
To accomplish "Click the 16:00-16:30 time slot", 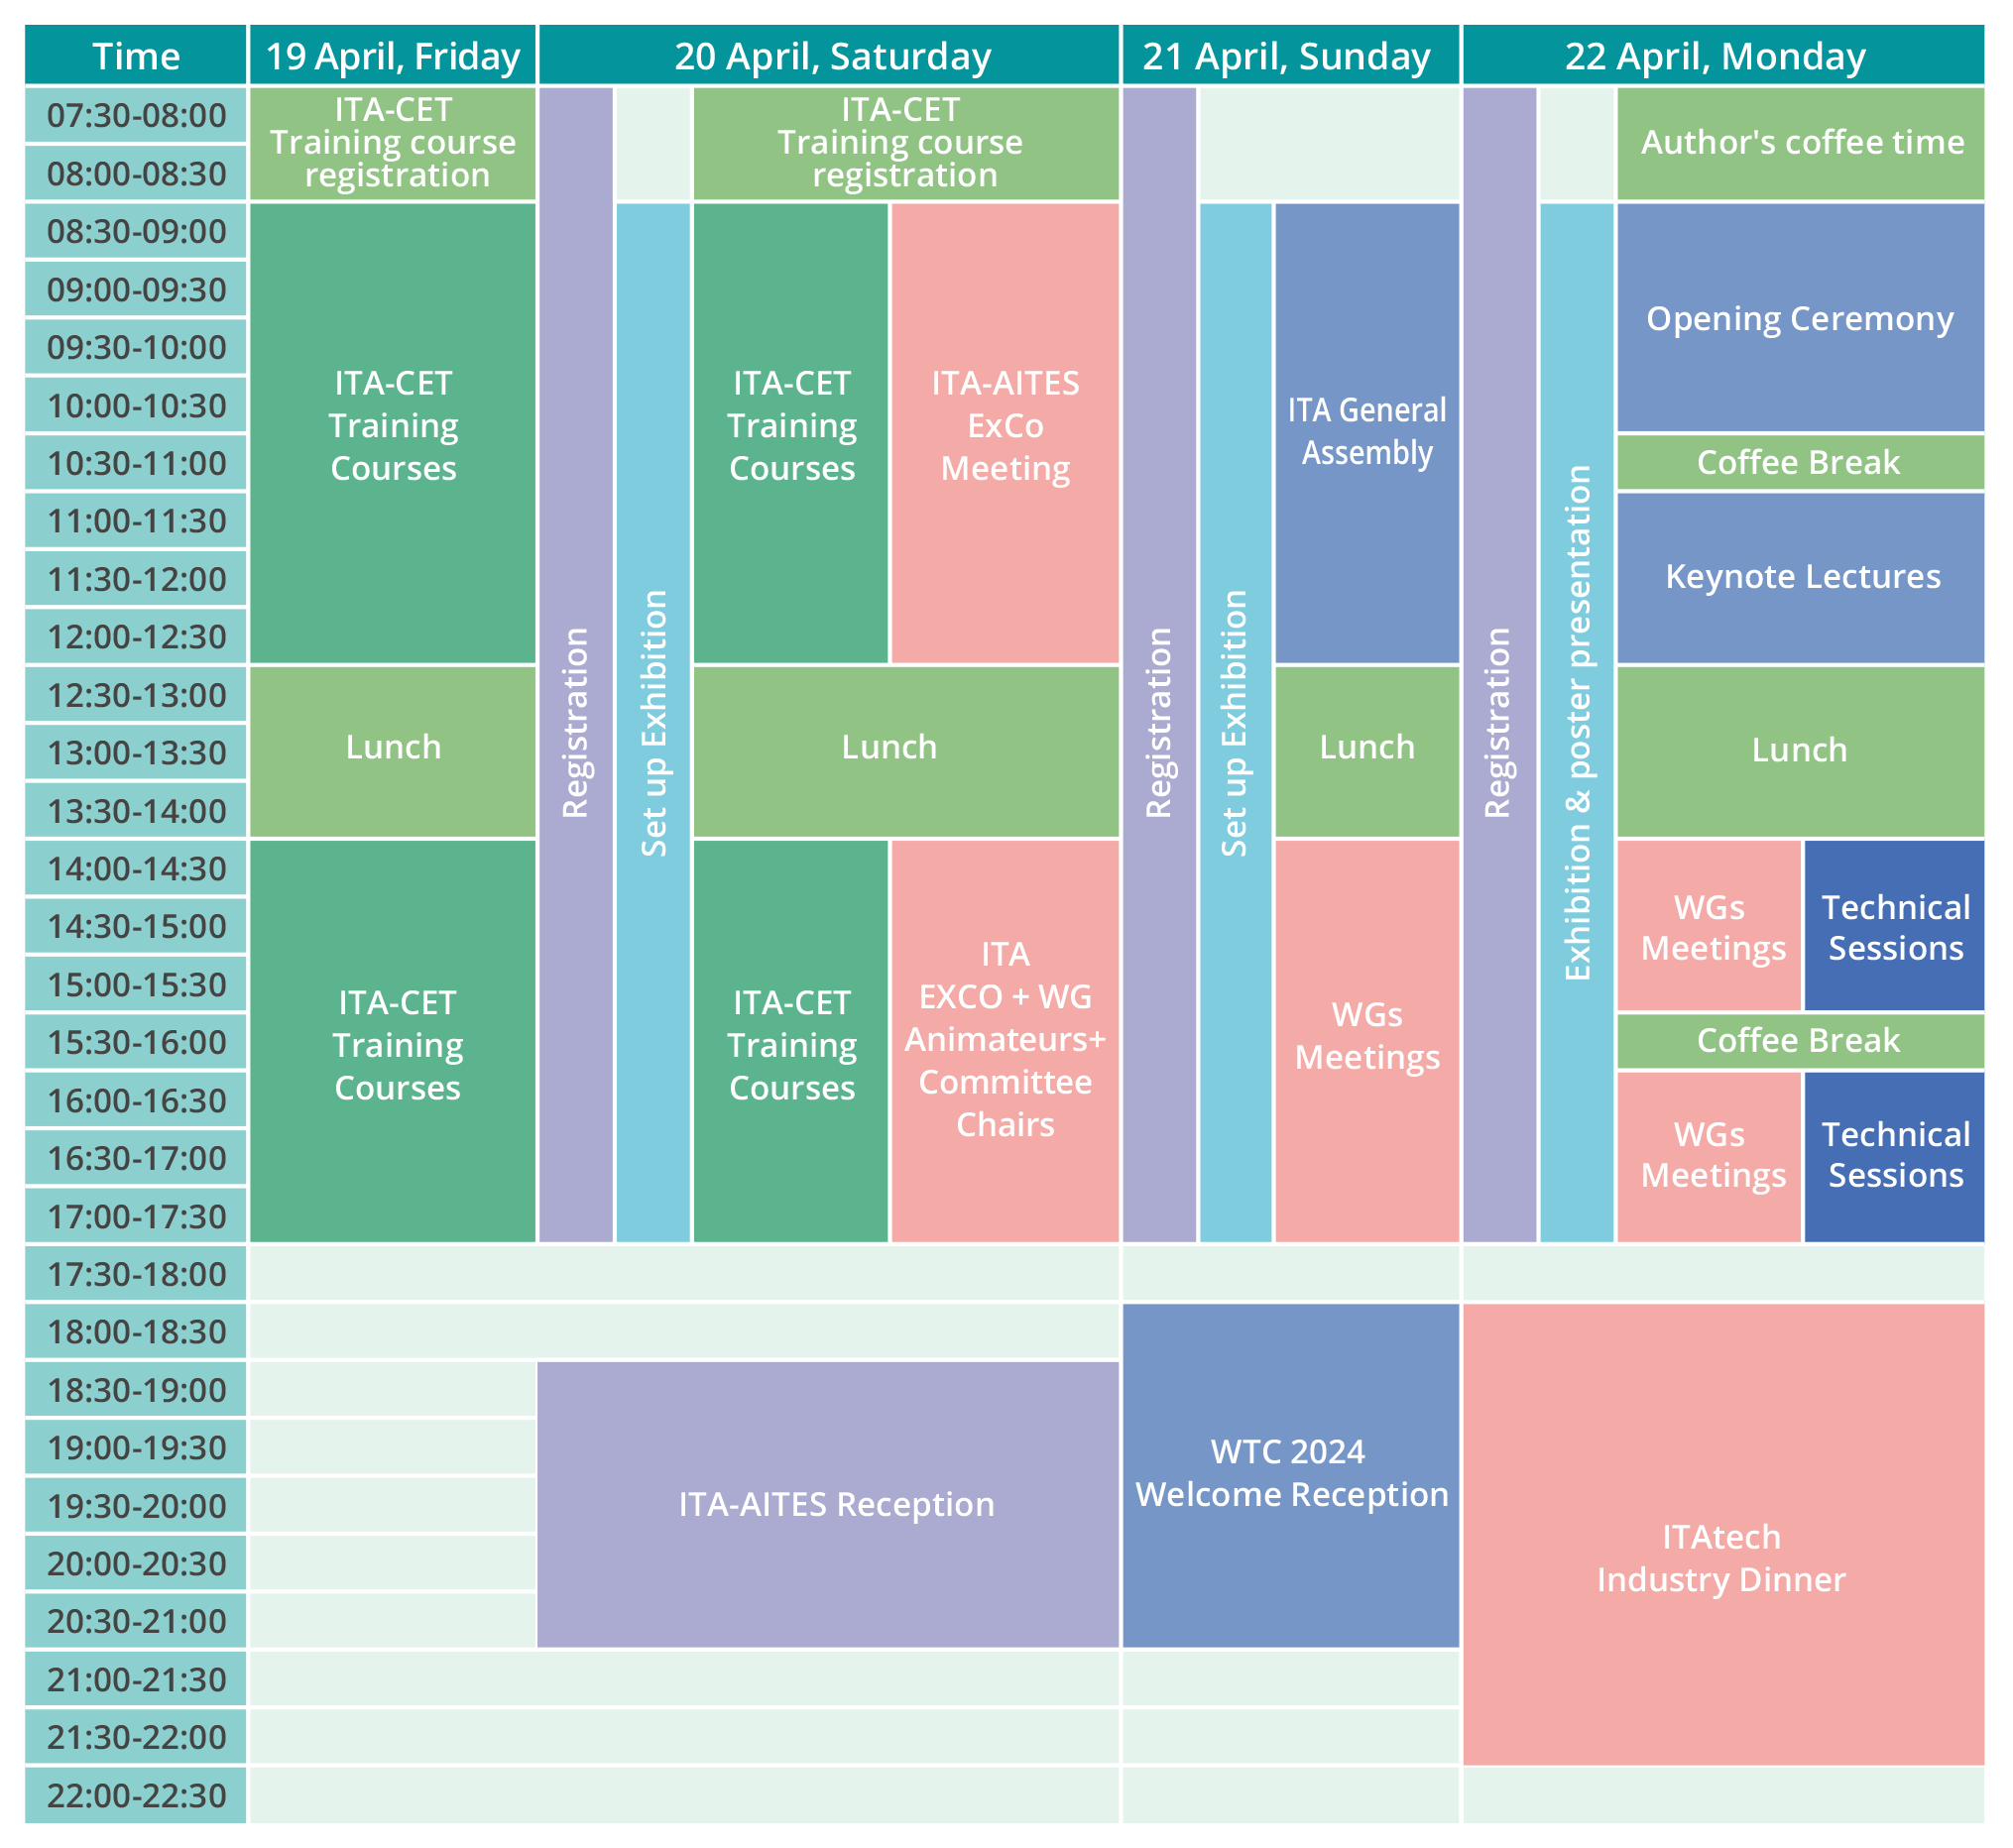I will (136, 1100).
